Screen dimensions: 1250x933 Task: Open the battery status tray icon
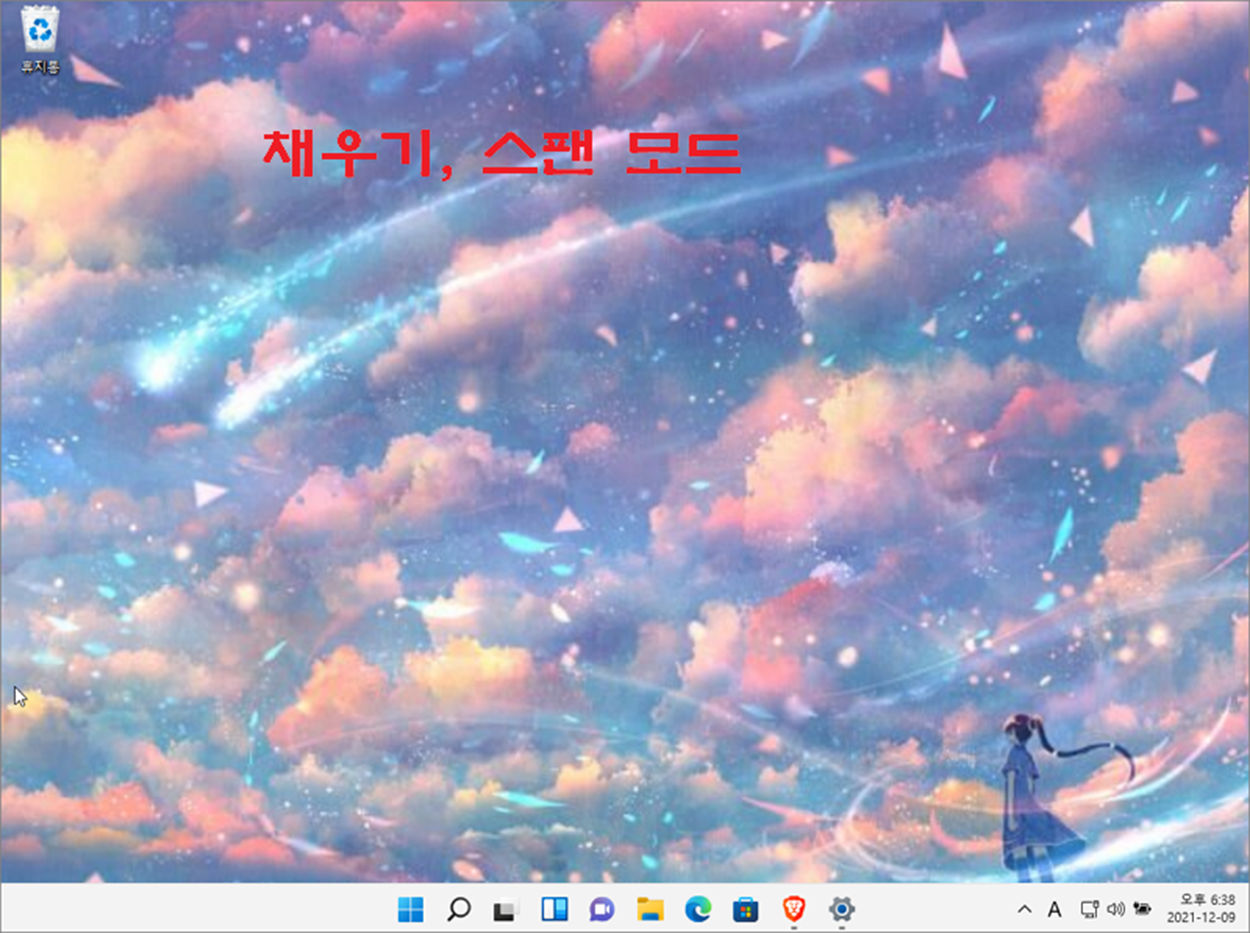pos(1142,909)
